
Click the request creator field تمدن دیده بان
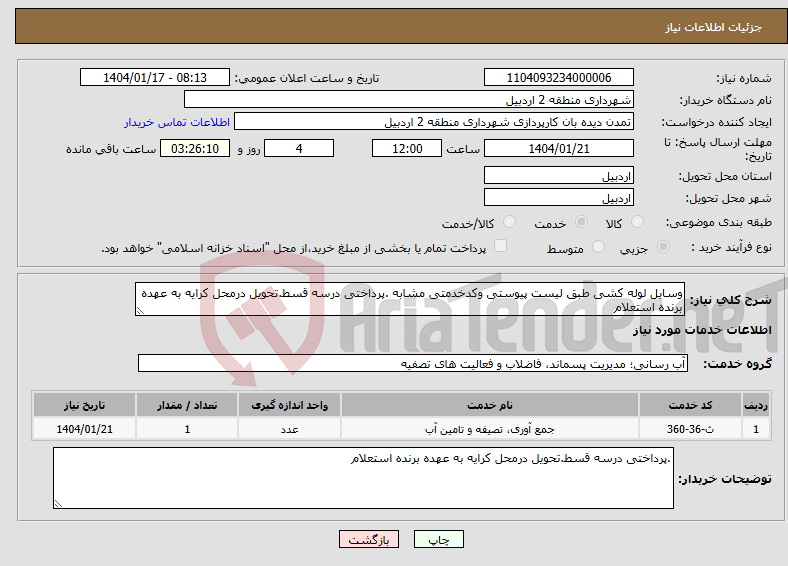point(434,122)
